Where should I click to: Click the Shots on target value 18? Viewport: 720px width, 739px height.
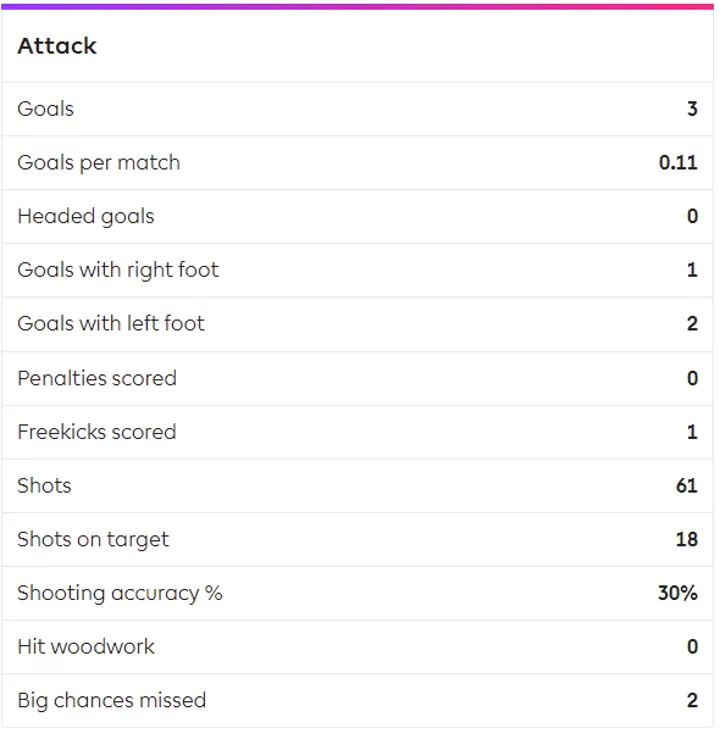pyautogui.click(x=687, y=540)
